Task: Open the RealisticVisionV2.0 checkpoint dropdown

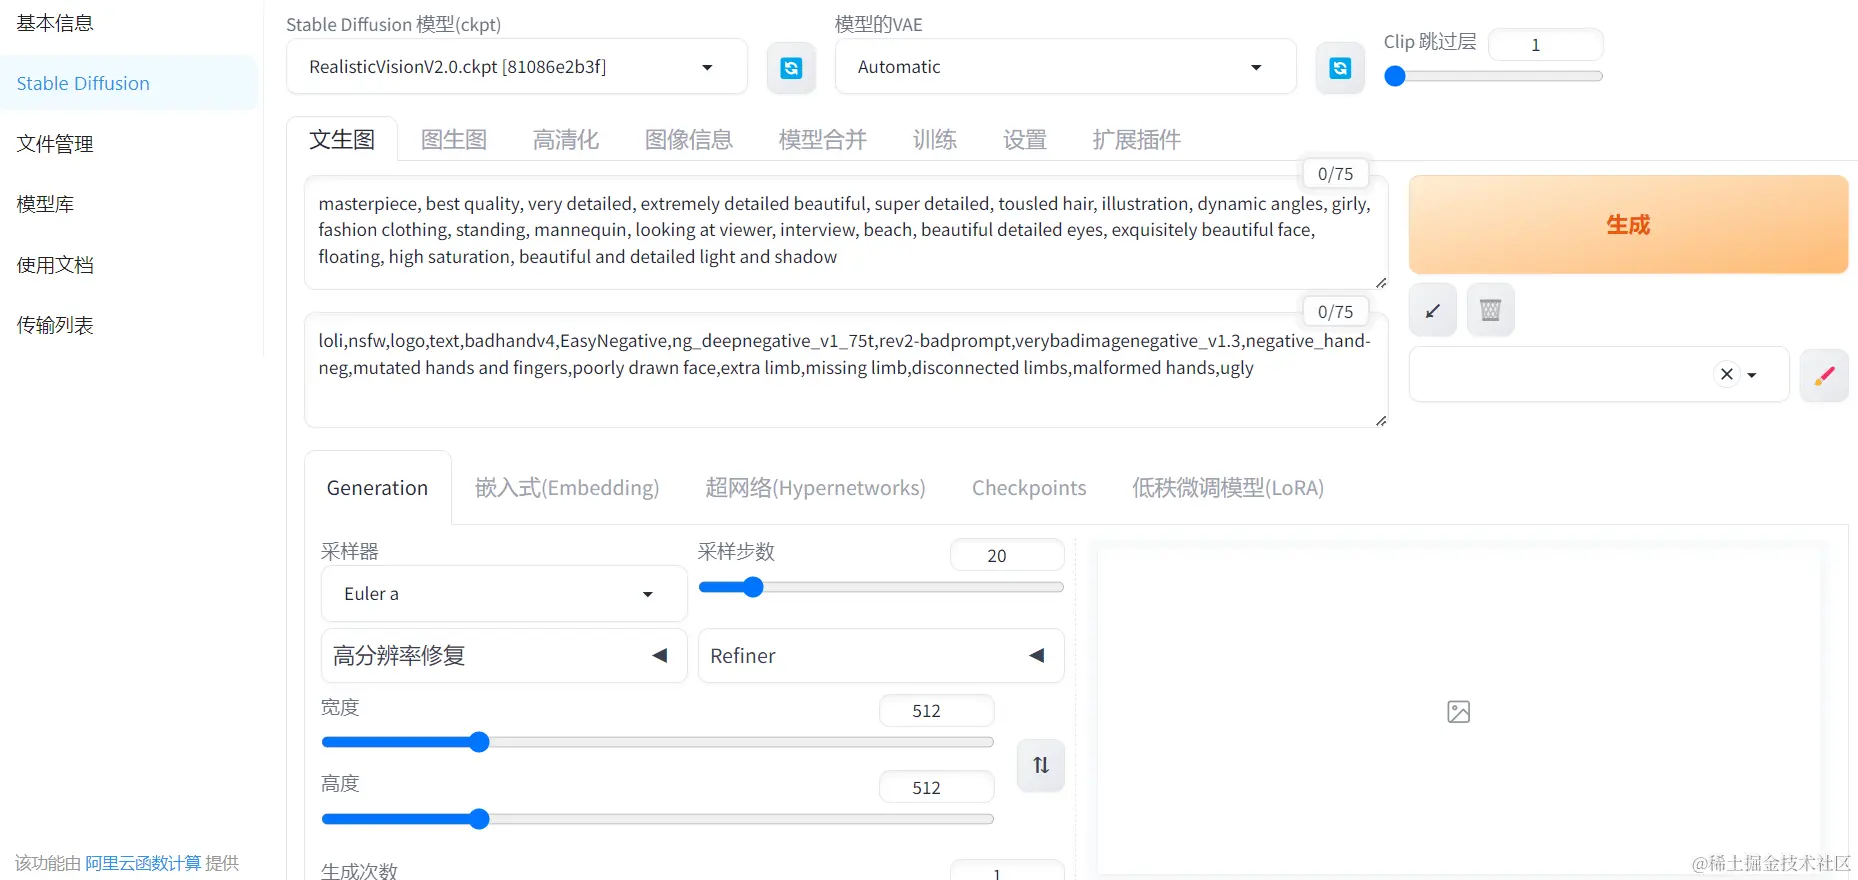Action: point(517,67)
